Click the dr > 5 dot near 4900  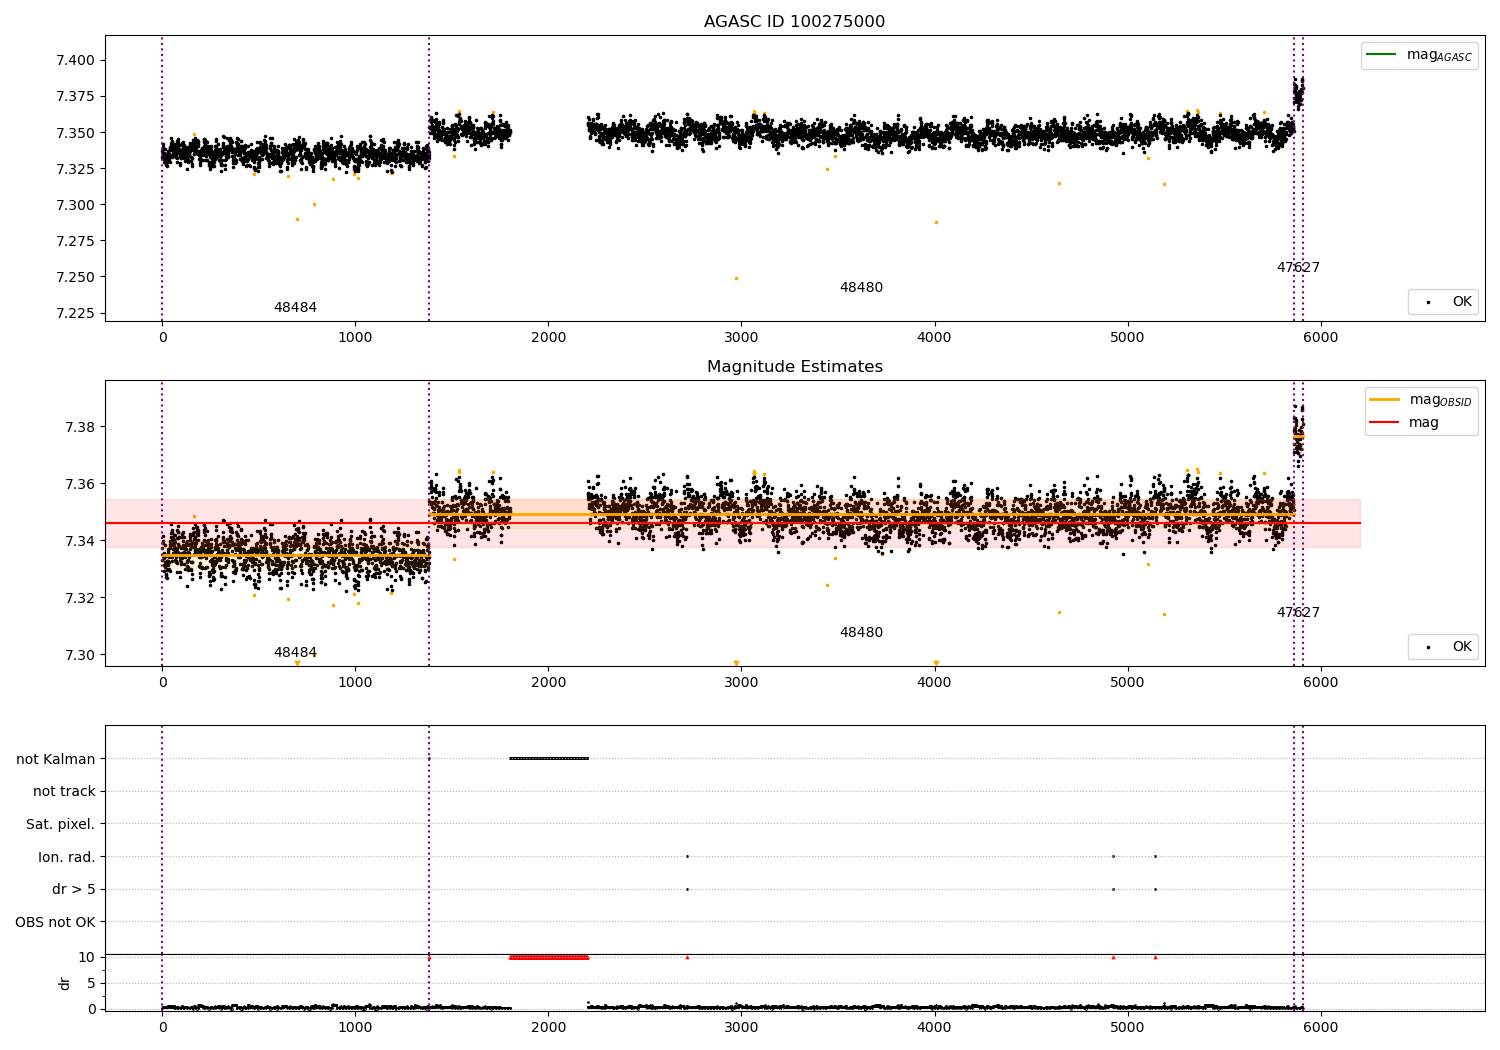click(1113, 889)
